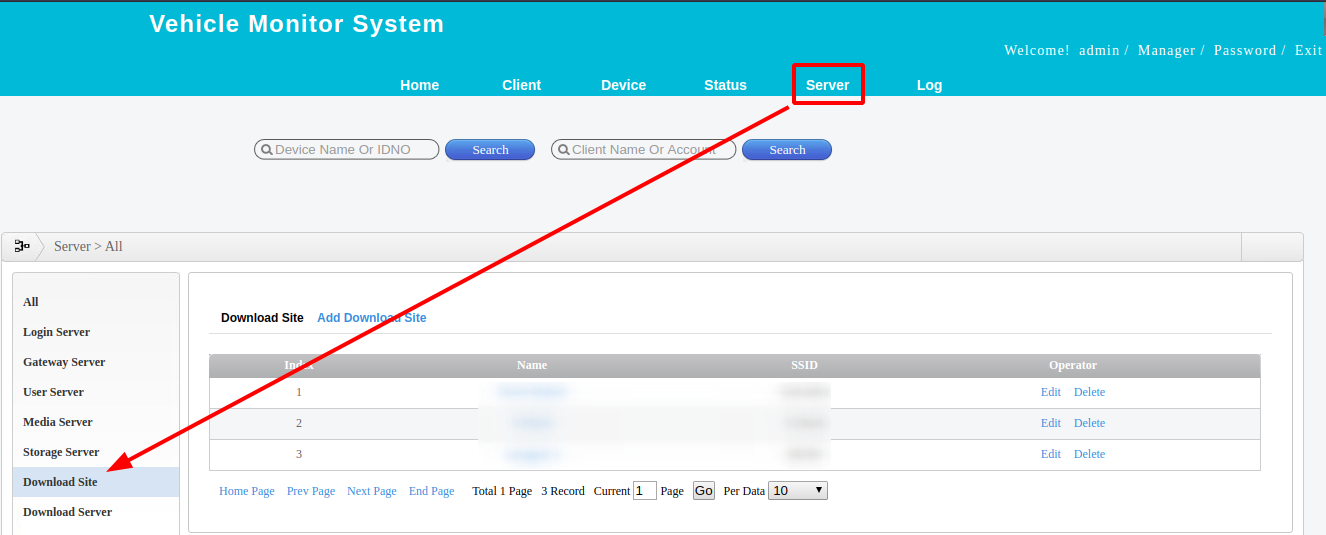Edit the first download site row
Viewport: 1326px width, 535px height.
[x=1050, y=392]
